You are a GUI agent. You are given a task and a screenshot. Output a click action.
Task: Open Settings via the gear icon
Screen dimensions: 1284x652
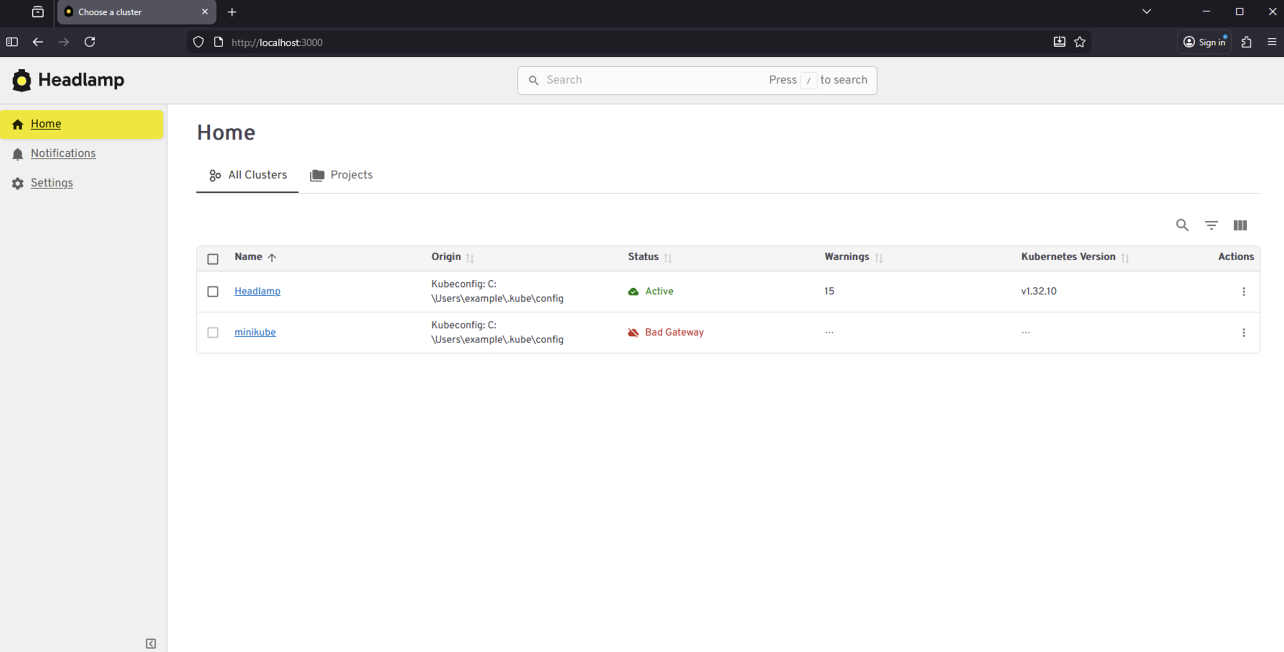pos(17,182)
